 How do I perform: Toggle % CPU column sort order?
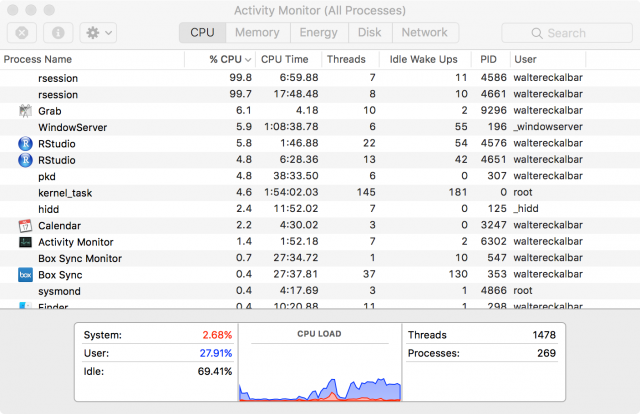point(220,60)
